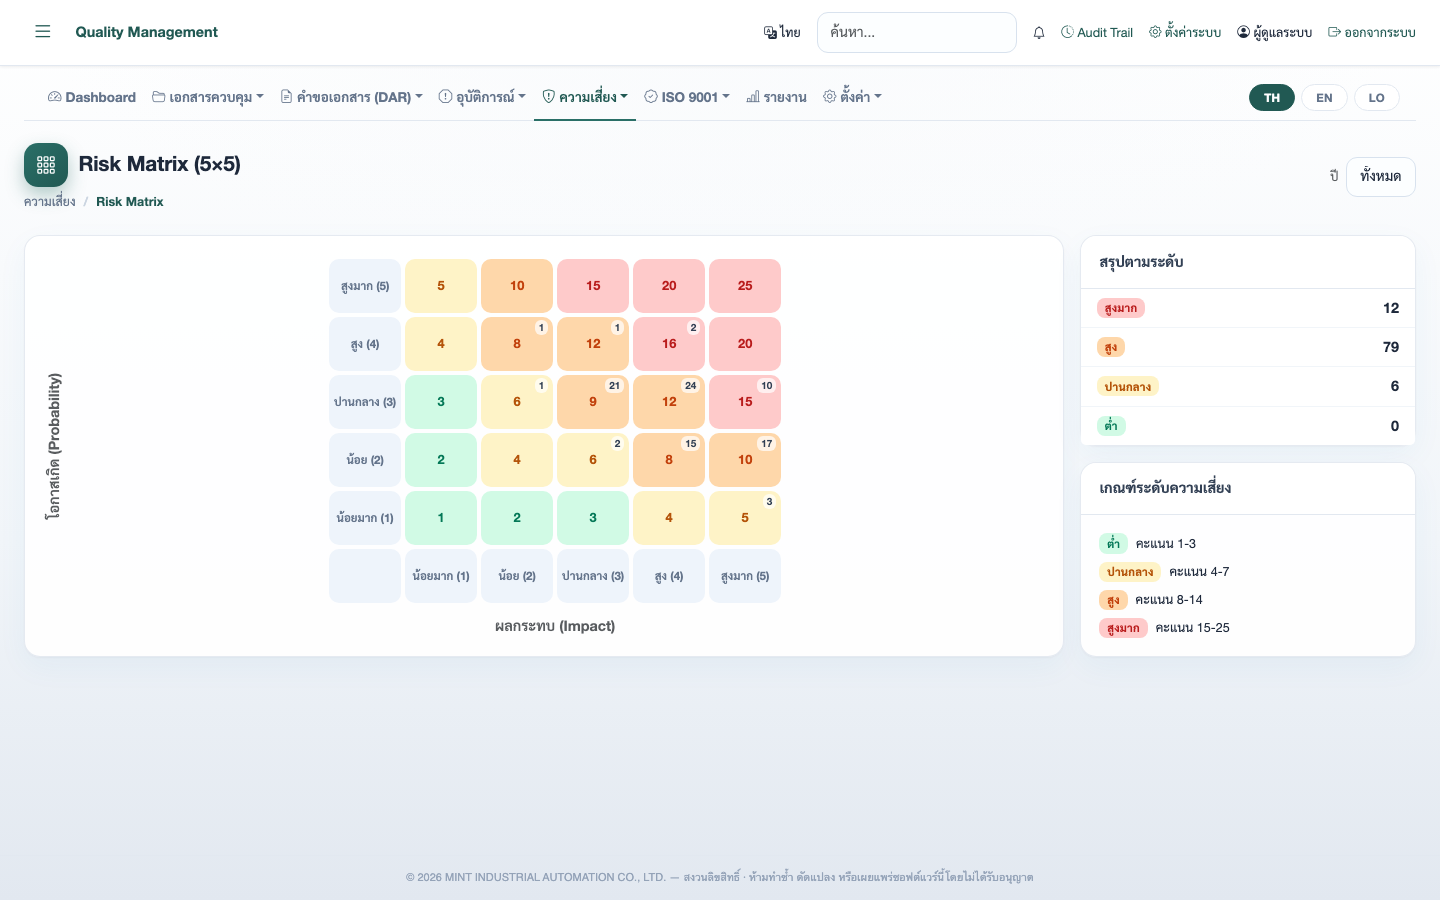Select cell 5 with badge 3
1440x900 pixels.
coord(745,518)
